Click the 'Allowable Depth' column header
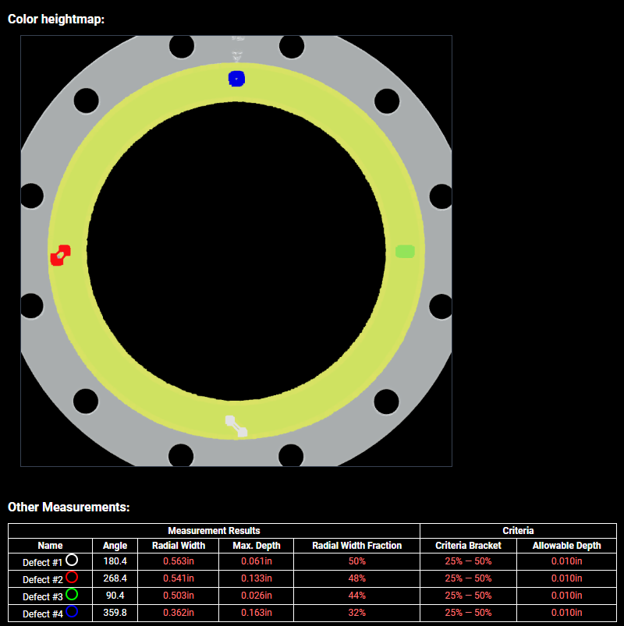 [x=567, y=546]
